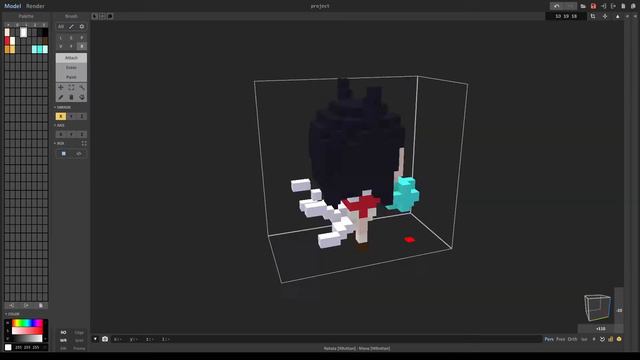Adjust the saturation red slider
The height and width of the screenshot is (360, 640).
pyautogui.click(x=27, y=331)
